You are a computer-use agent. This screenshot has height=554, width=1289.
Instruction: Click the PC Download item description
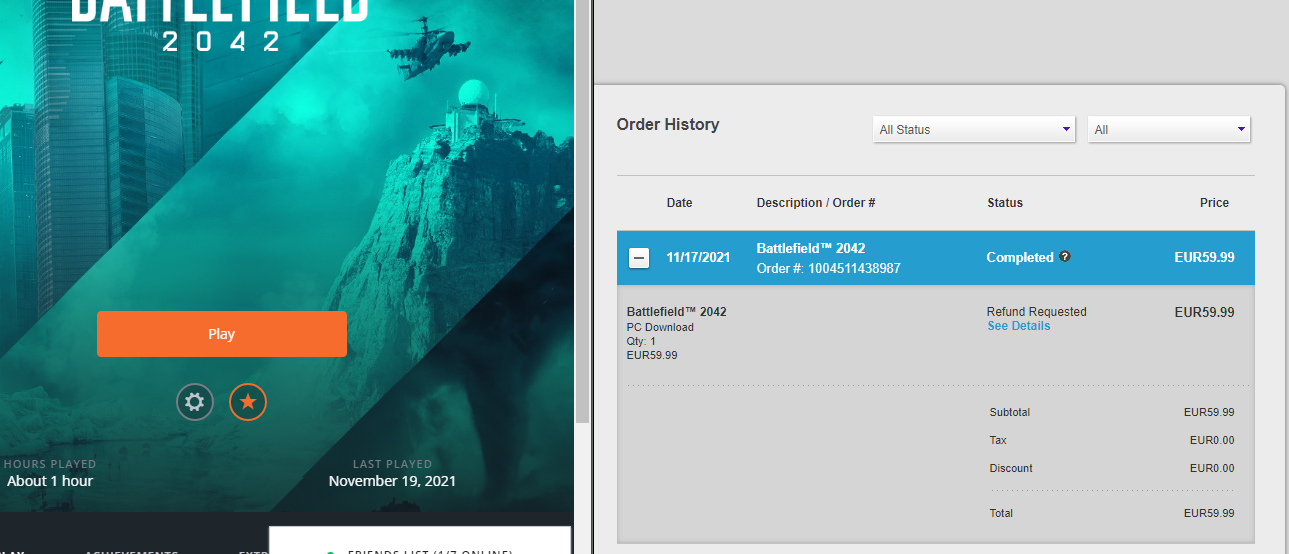tap(659, 327)
